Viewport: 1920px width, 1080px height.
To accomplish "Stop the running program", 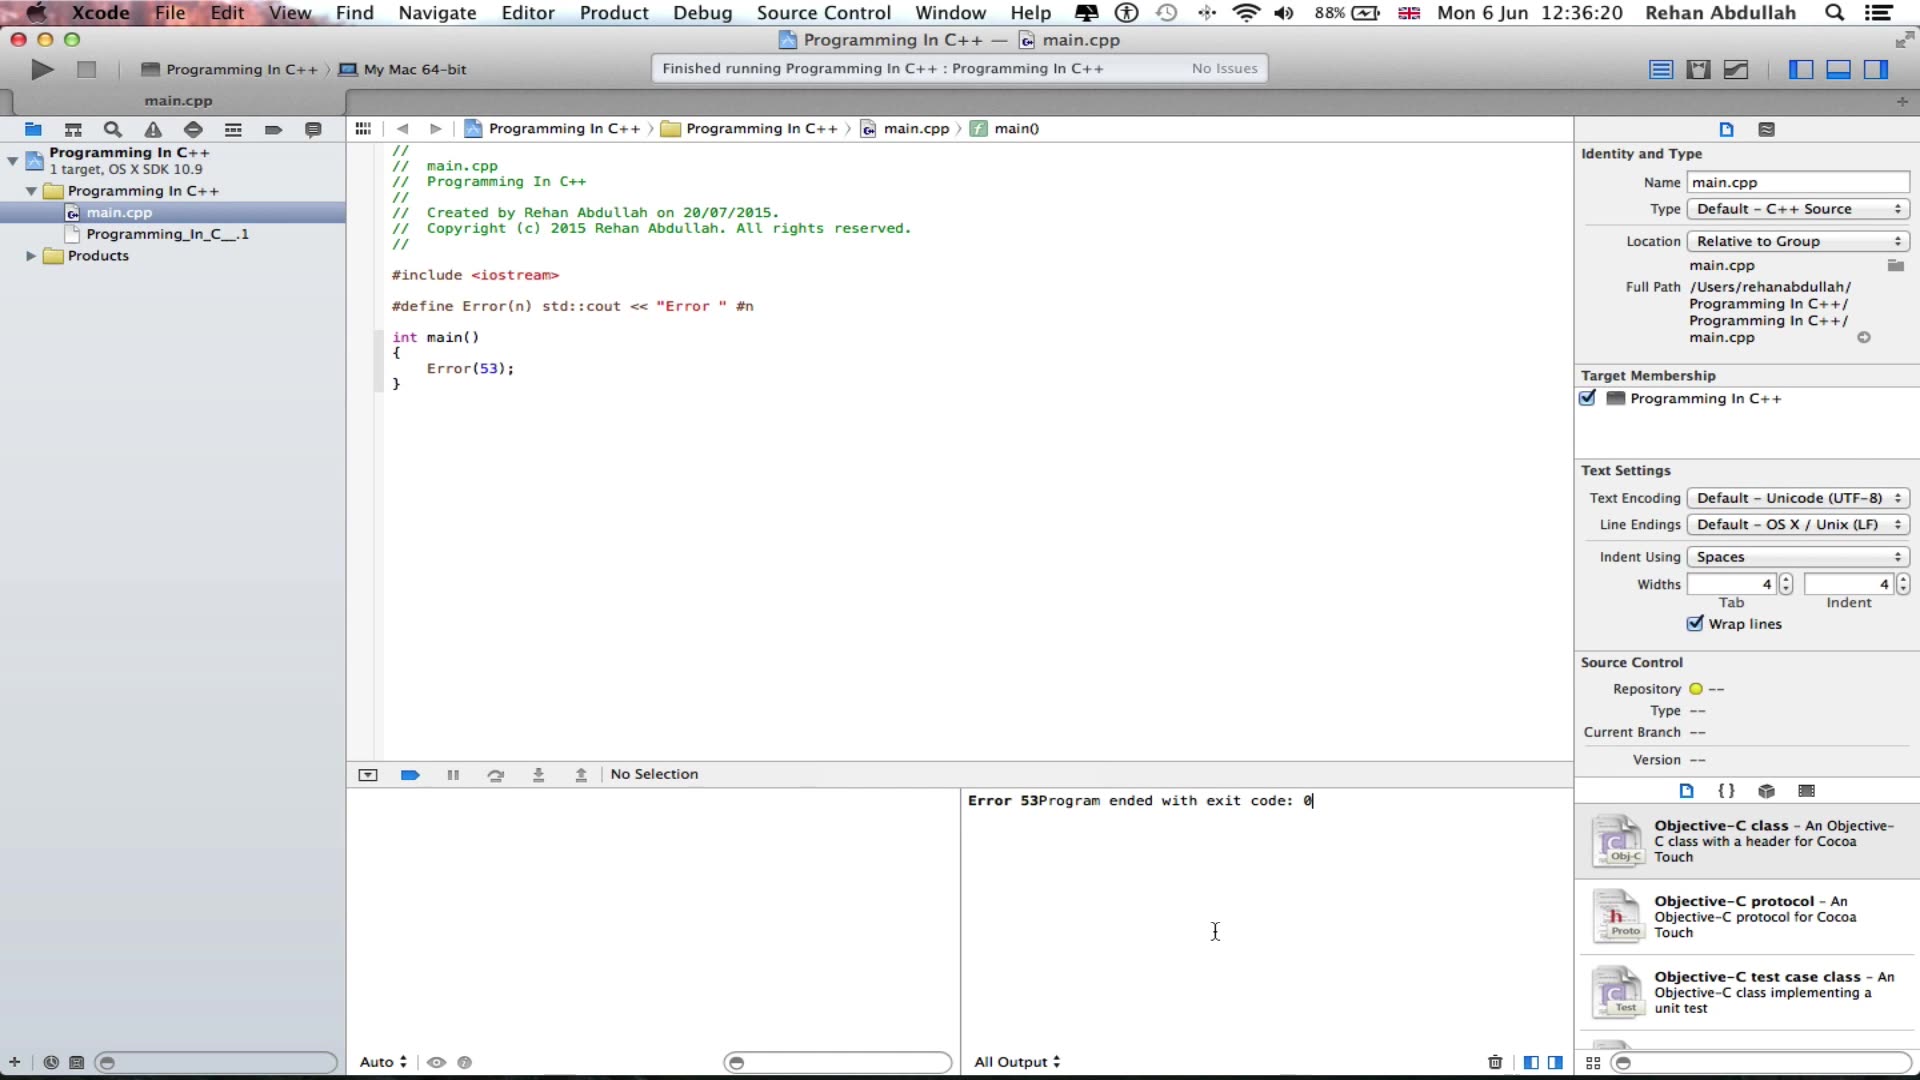I will point(86,68).
